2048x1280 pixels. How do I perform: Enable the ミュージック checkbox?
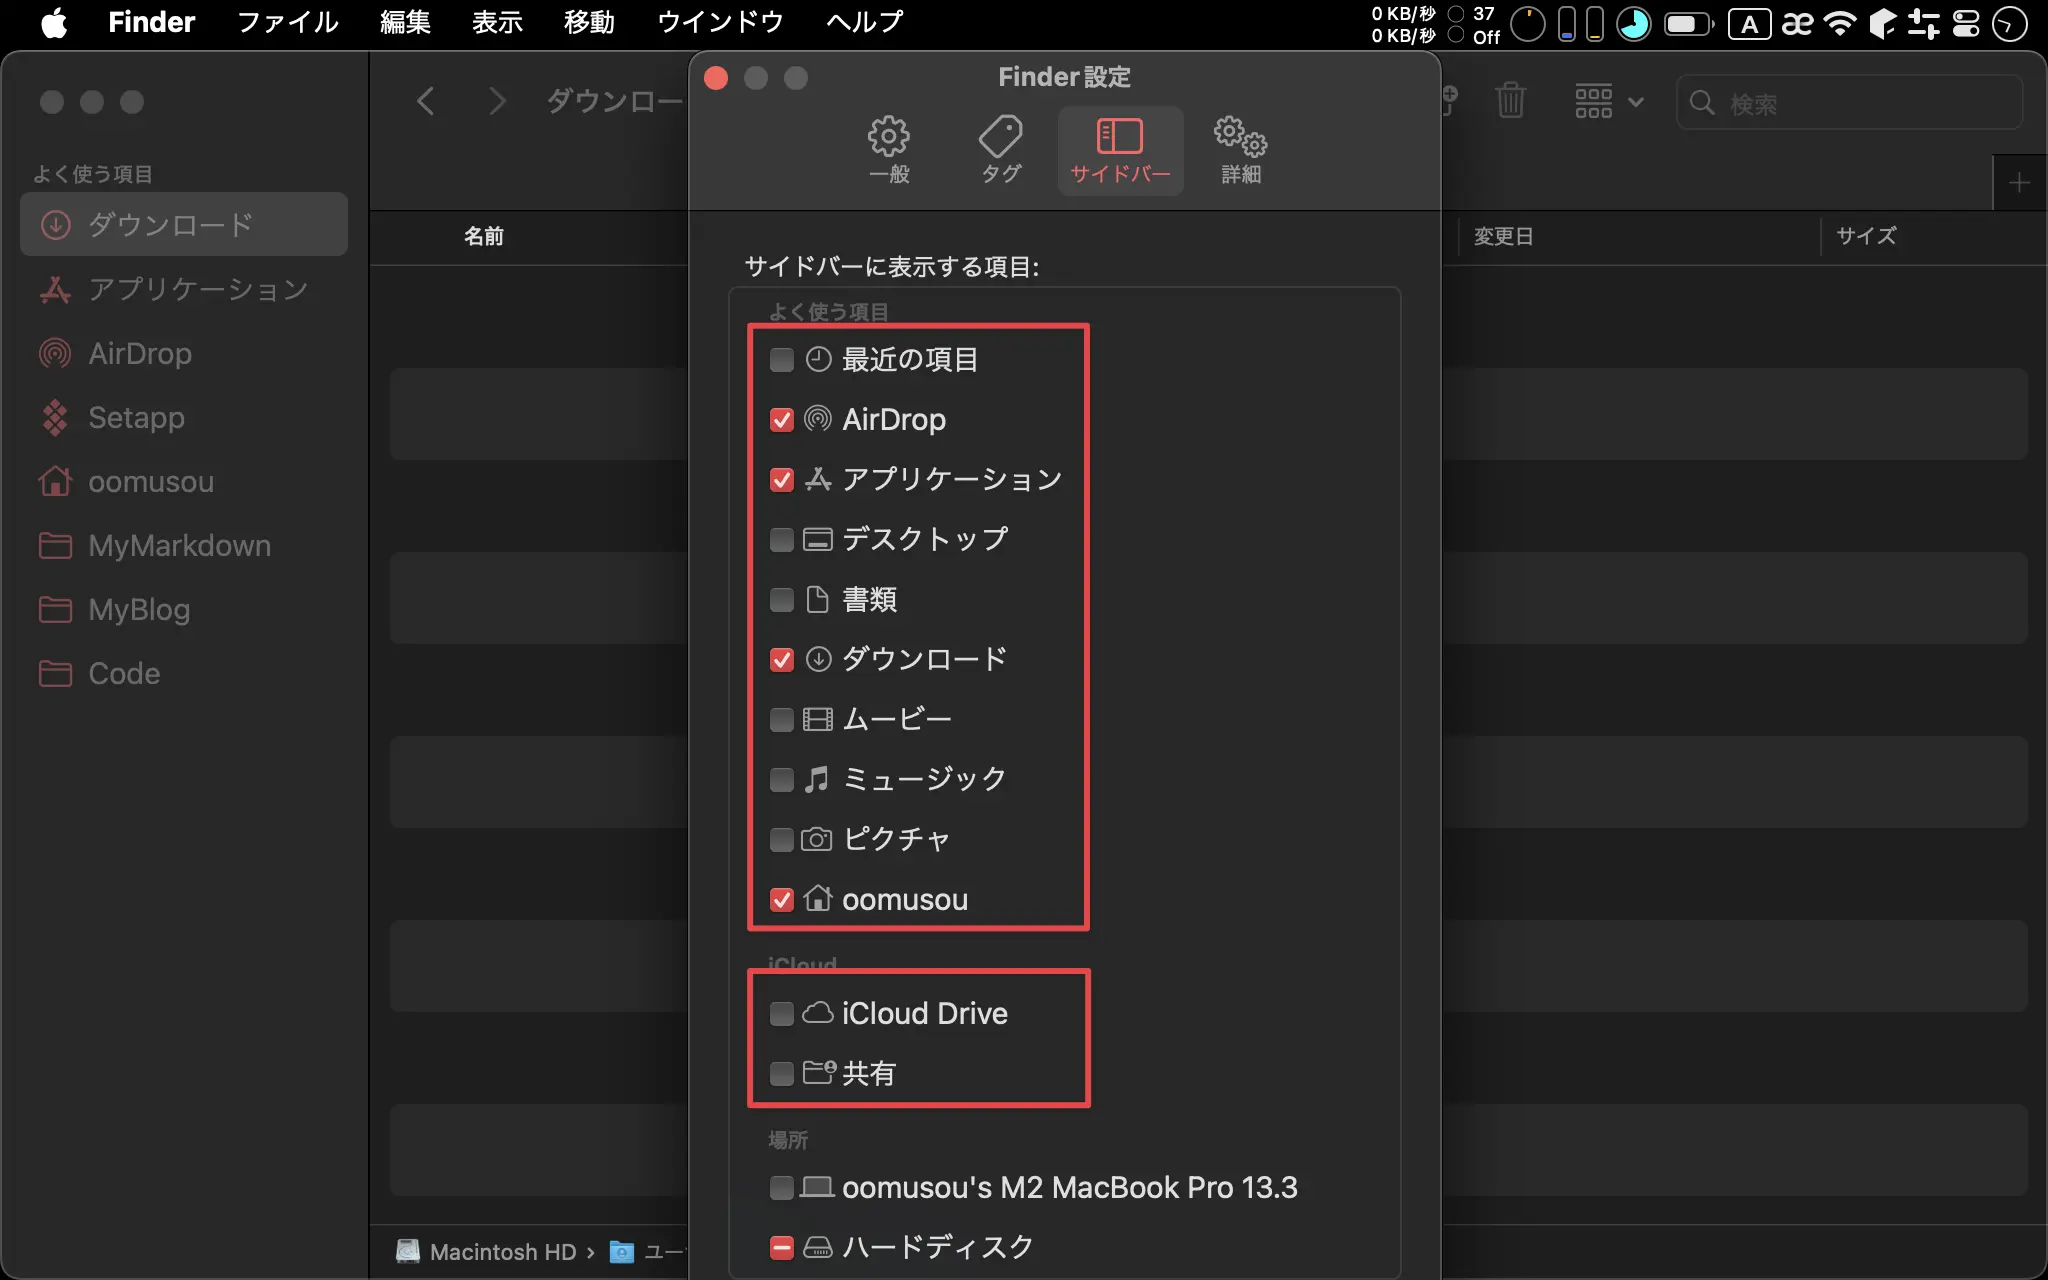(x=782, y=780)
